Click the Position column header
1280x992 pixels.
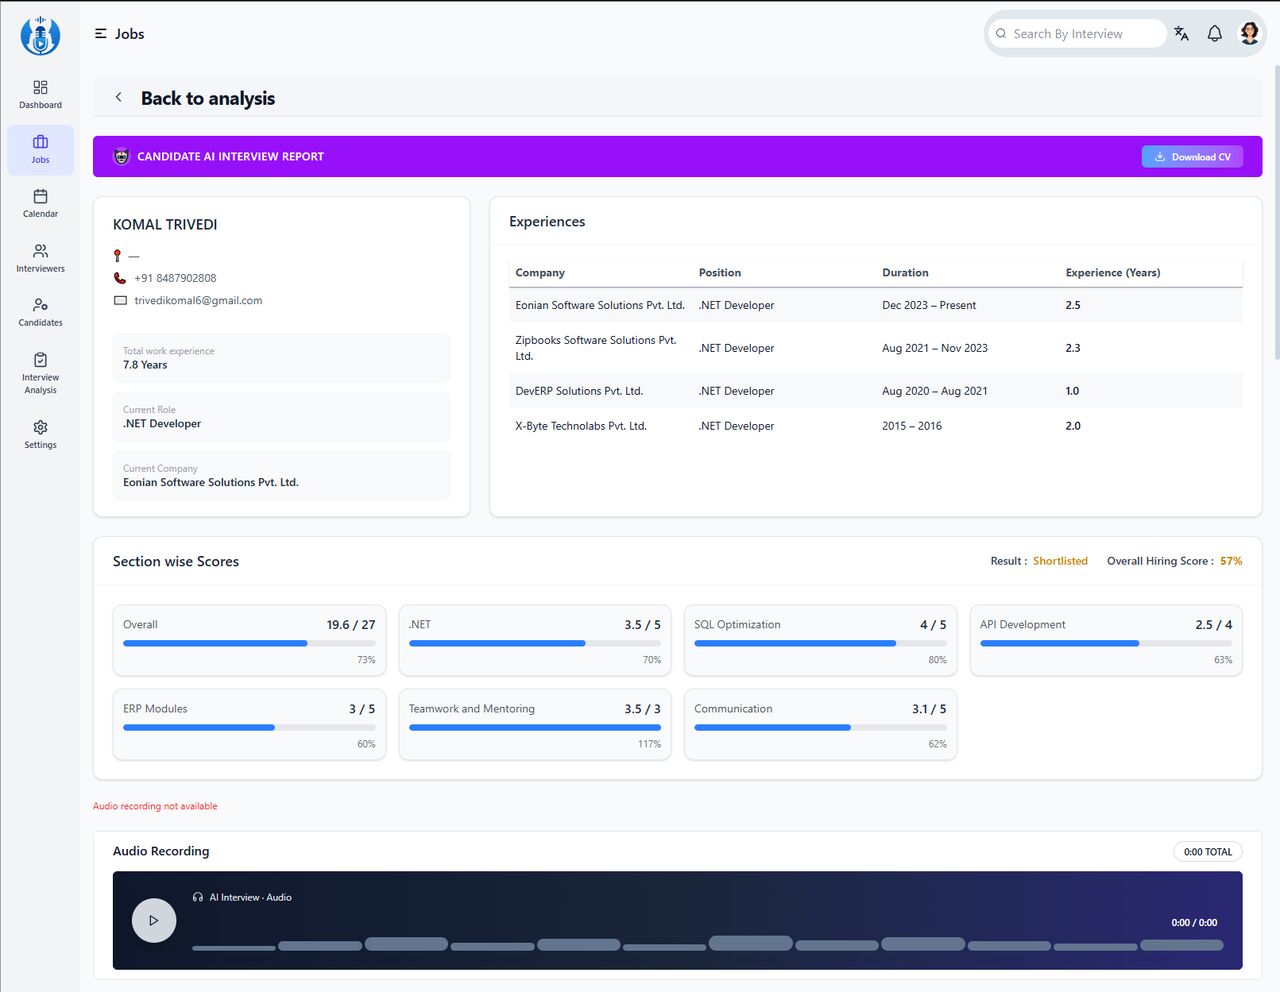[x=720, y=272]
